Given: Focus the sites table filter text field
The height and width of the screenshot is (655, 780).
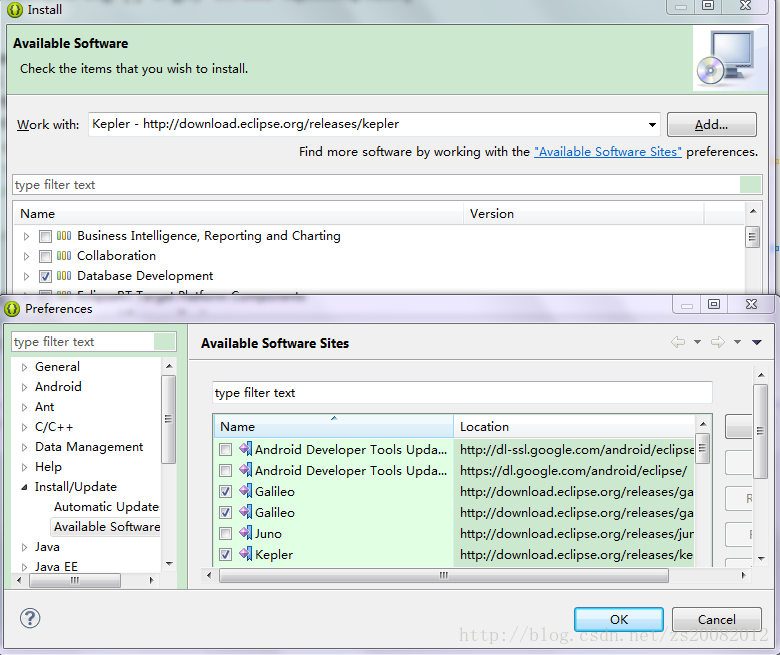Looking at the screenshot, I should (462, 392).
